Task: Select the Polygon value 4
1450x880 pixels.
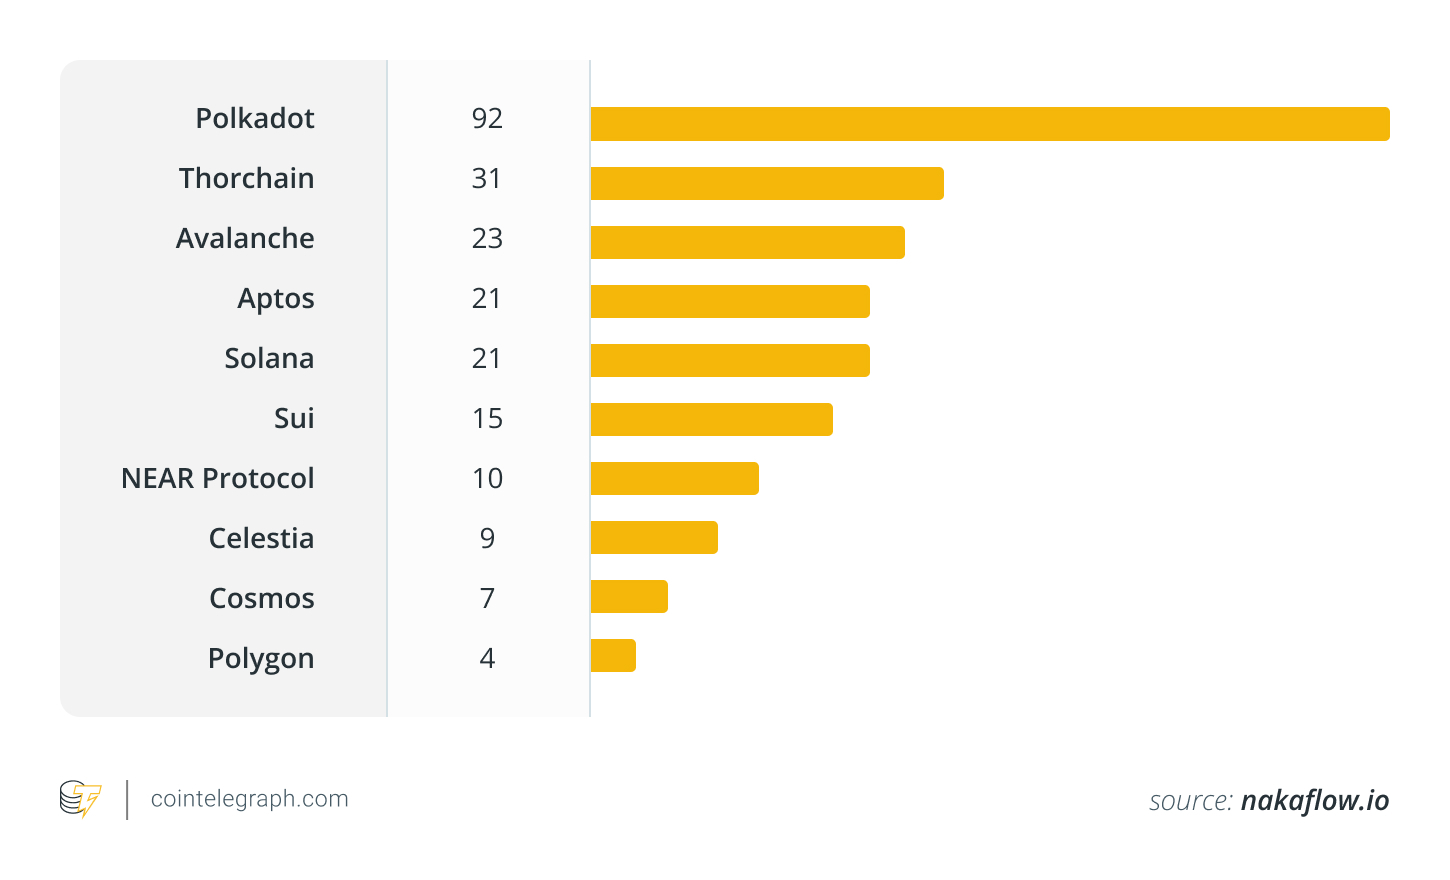Action: coord(487,659)
